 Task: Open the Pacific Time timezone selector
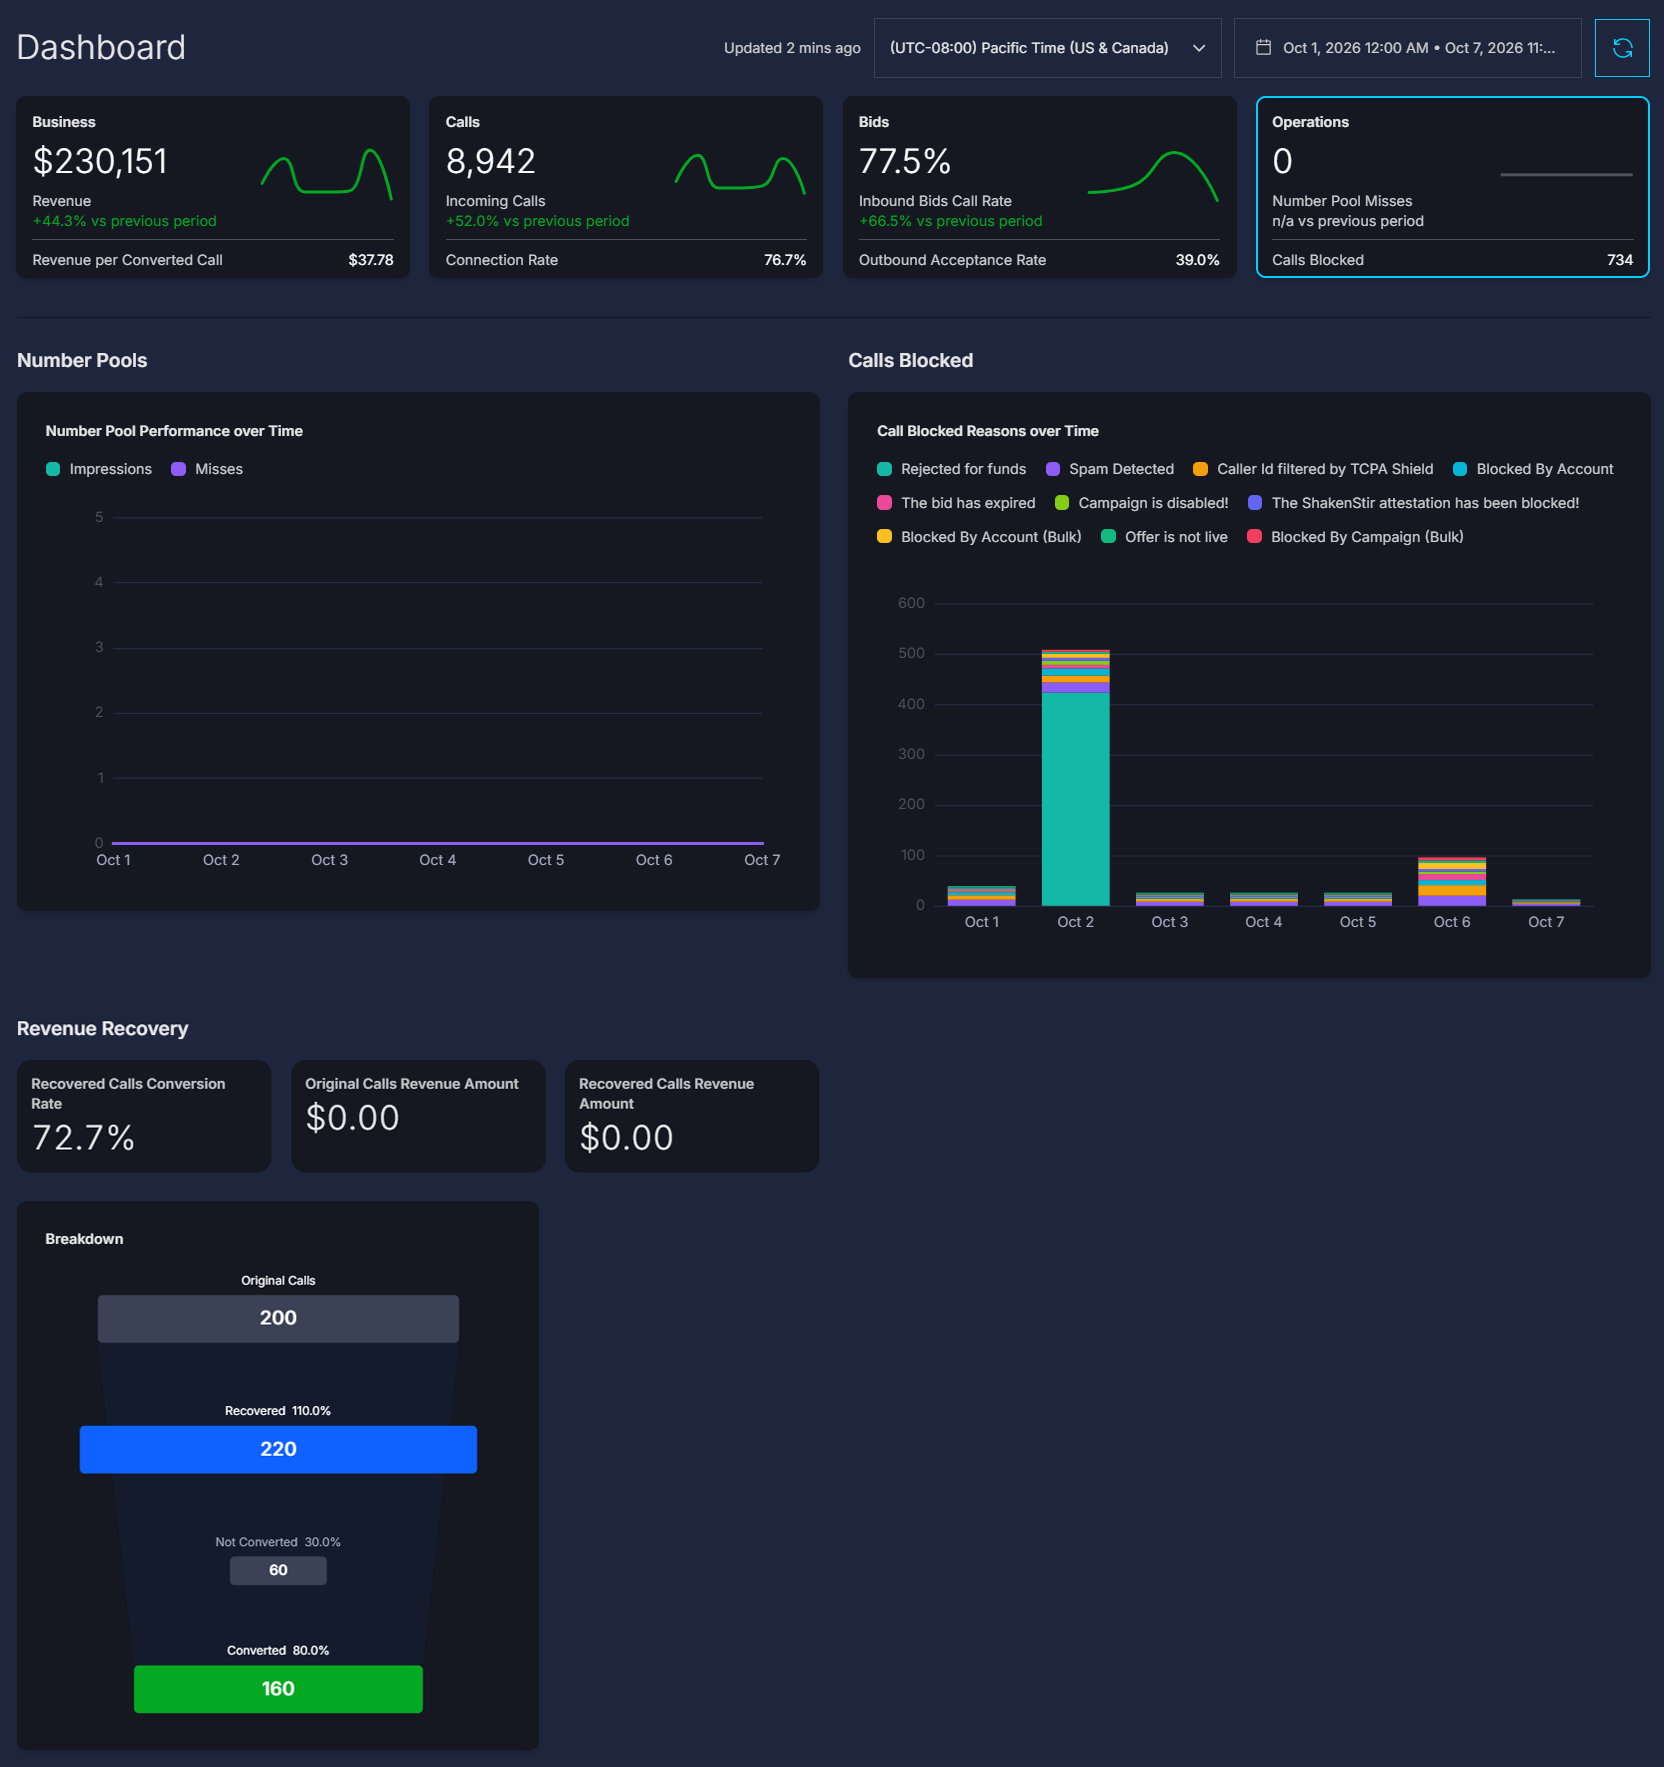1047,48
